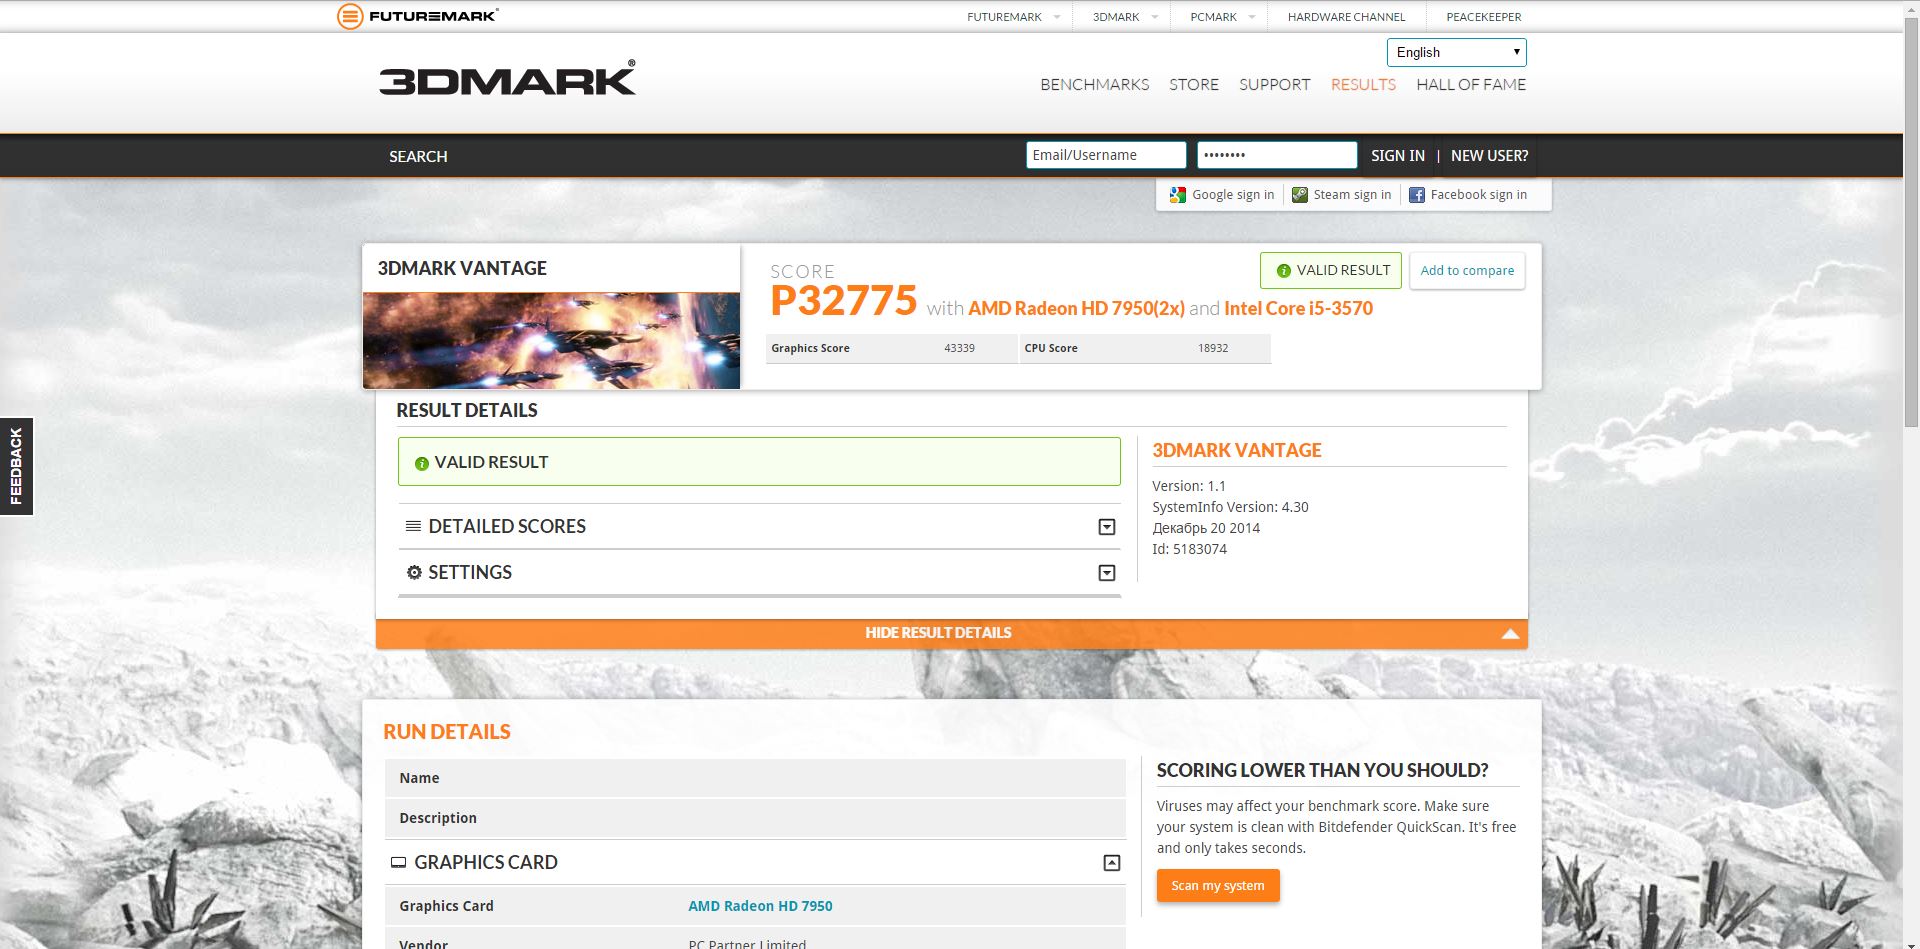The image size is (1920, 949).
Task: Click the 3DMARK logo
Action: [x=507, y=78]
